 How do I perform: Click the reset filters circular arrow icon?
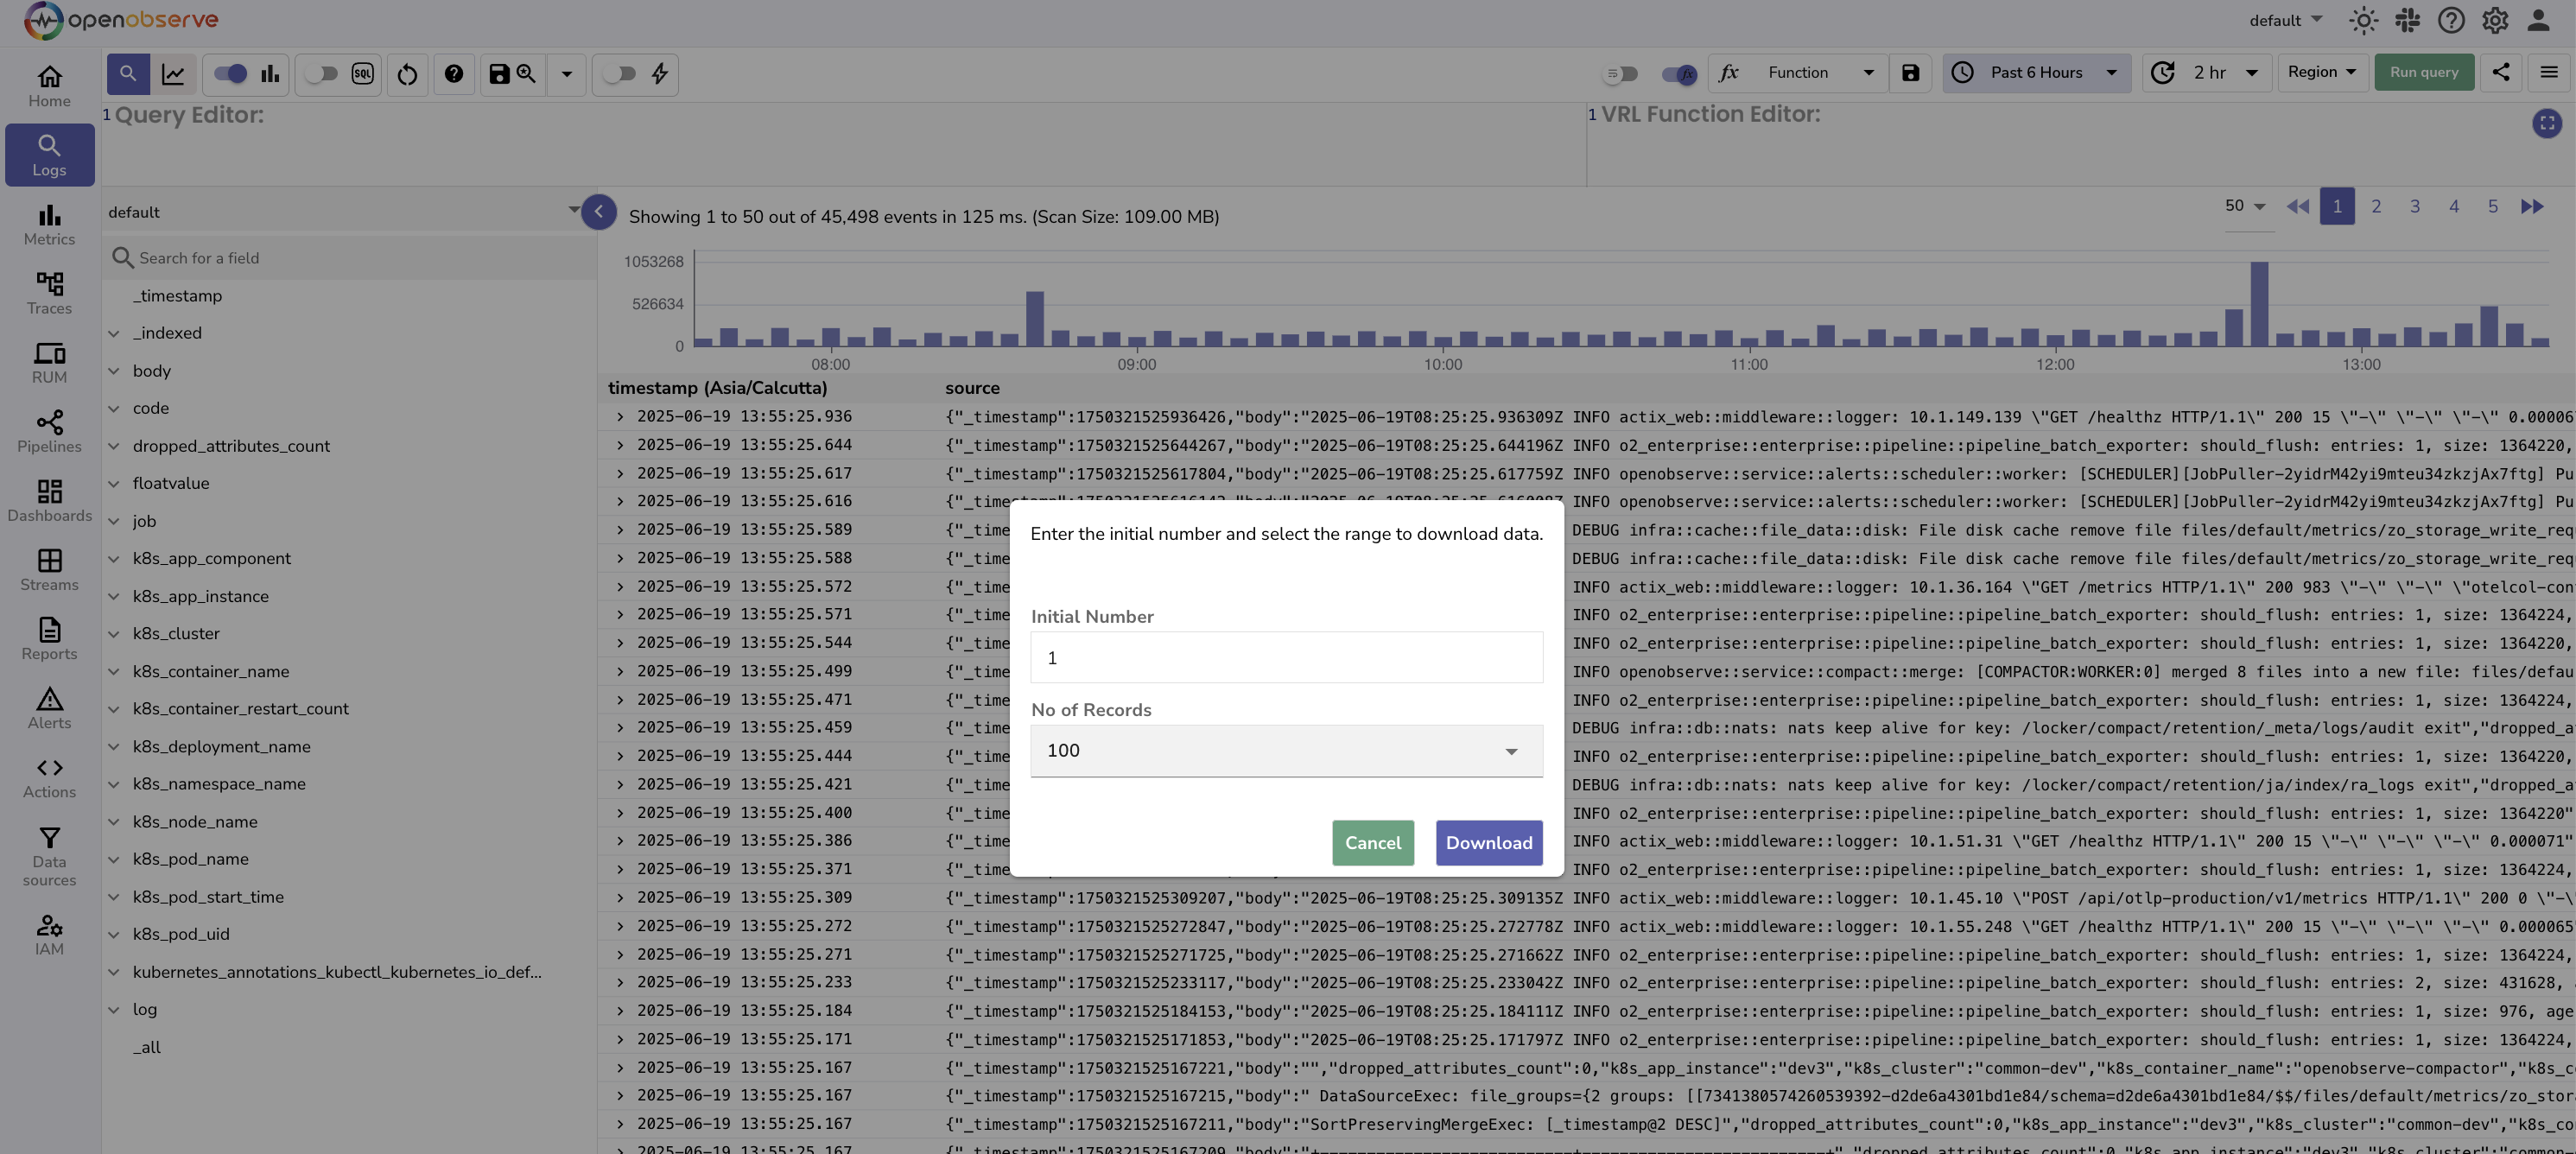point(407,74)
